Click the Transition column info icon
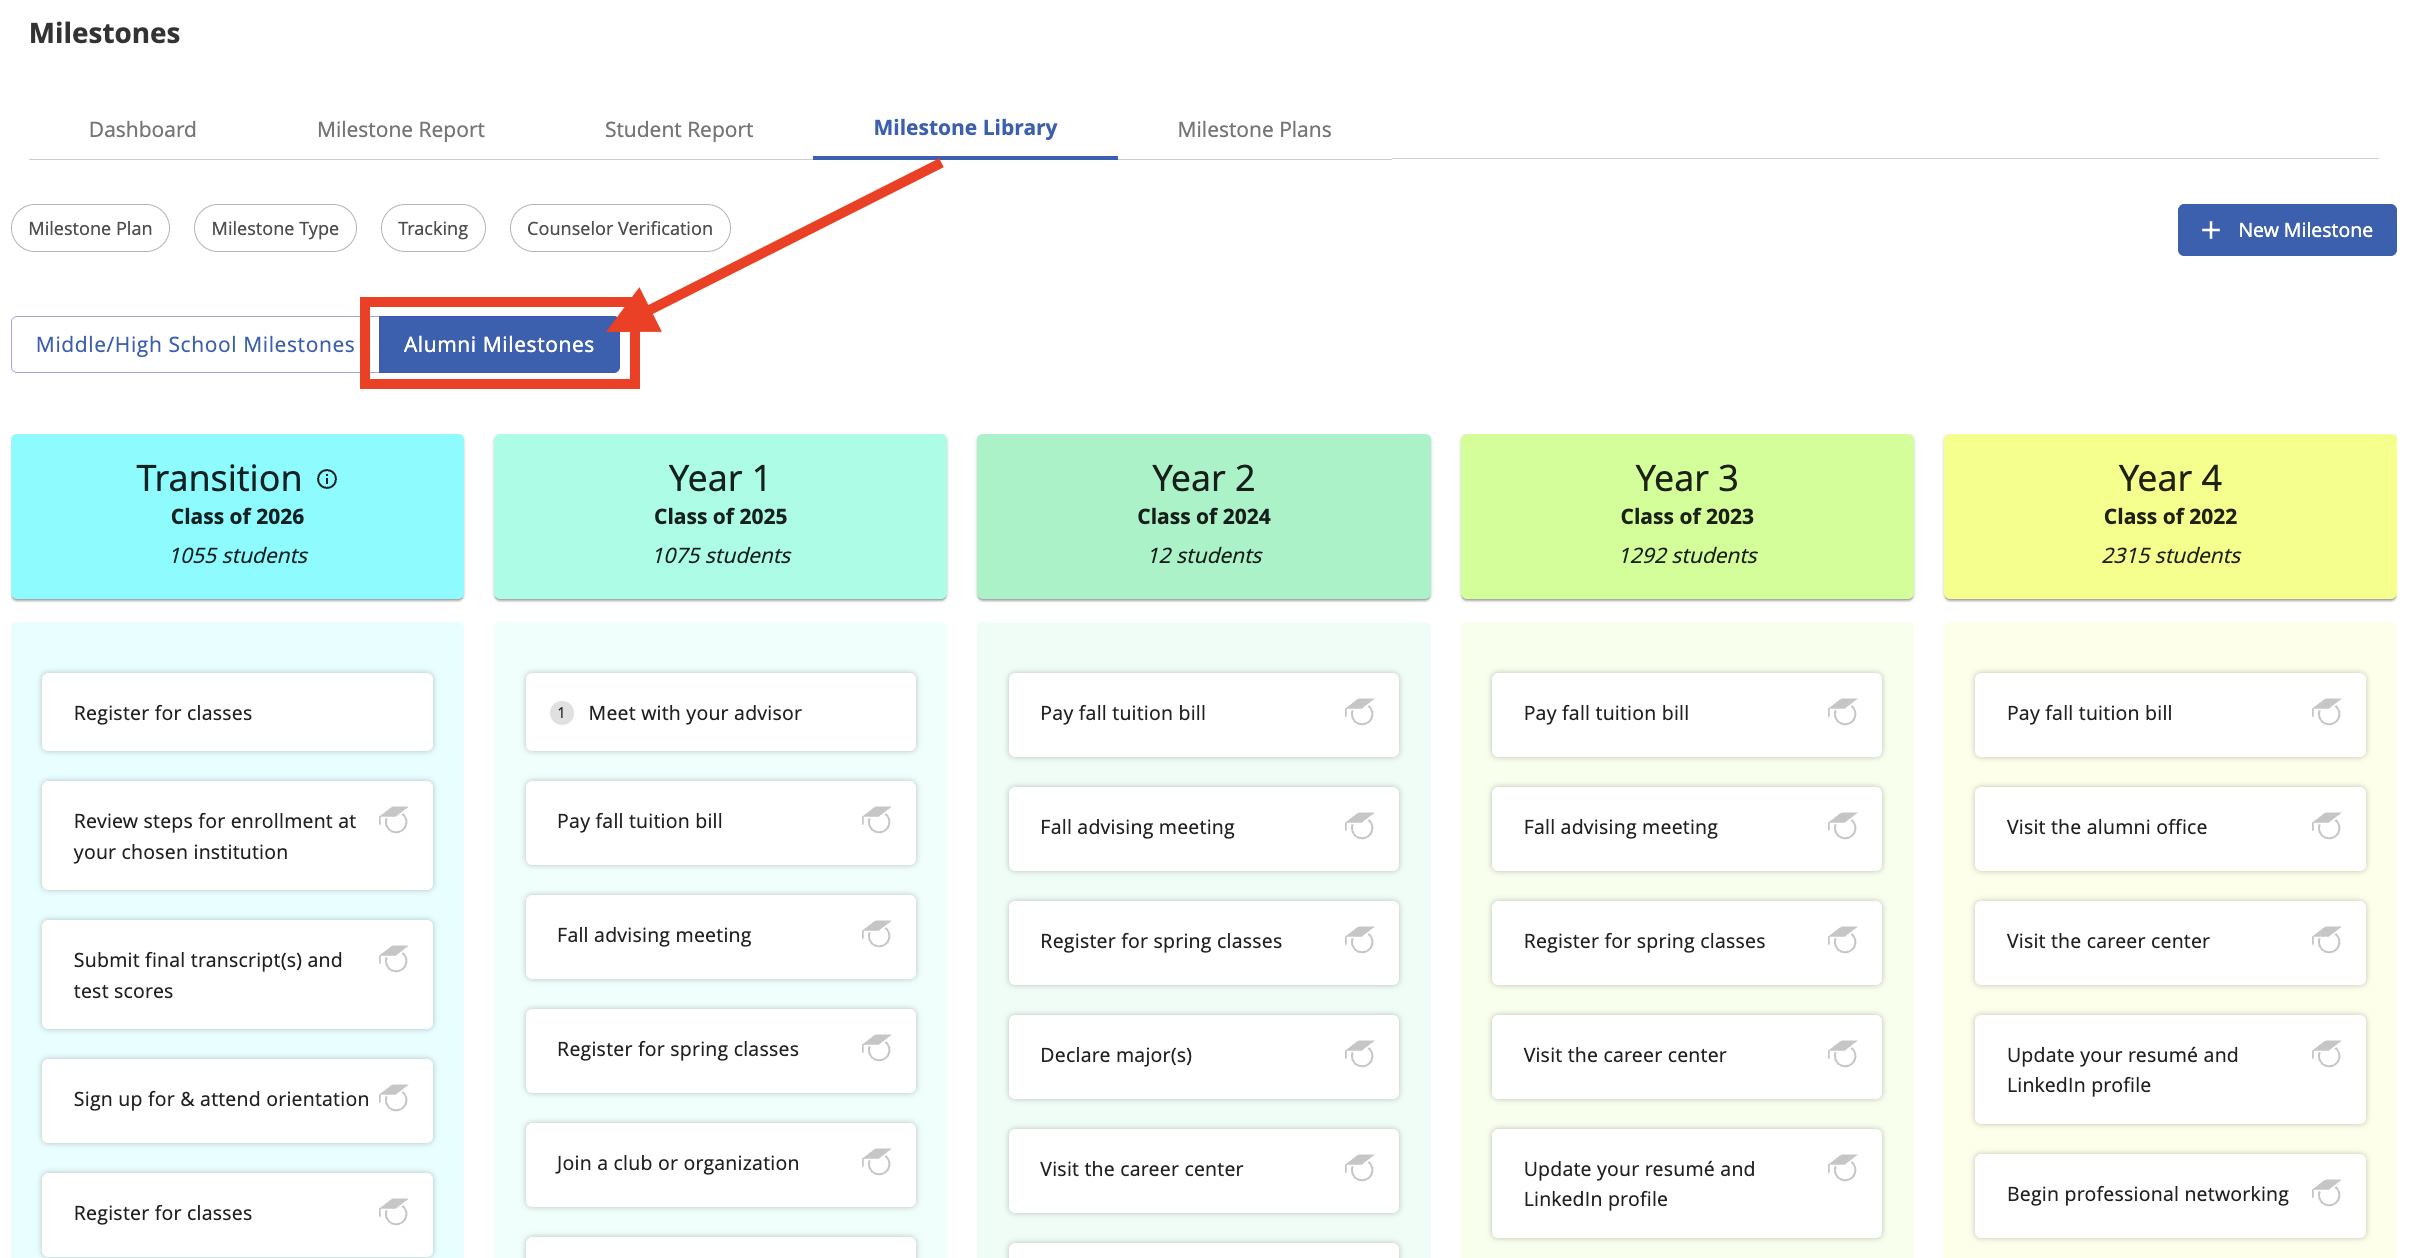 point(327,479)
